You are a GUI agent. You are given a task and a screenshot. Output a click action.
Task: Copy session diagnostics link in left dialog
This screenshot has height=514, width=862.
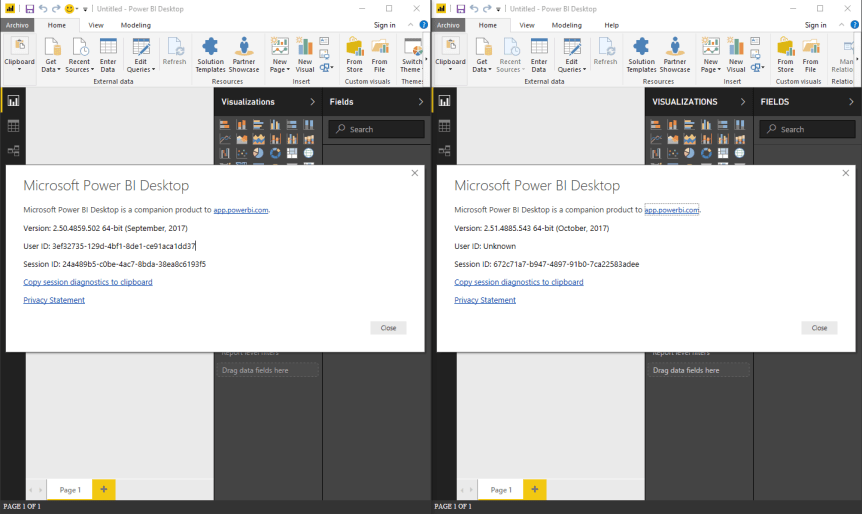pyautogui.click(x=88, y=282)
